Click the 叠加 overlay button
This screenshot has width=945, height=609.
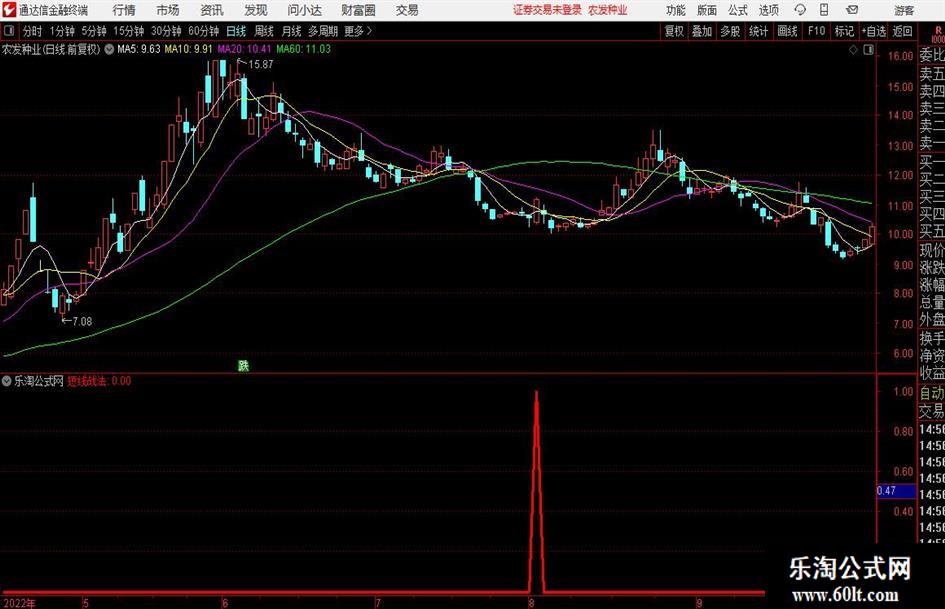702,31
